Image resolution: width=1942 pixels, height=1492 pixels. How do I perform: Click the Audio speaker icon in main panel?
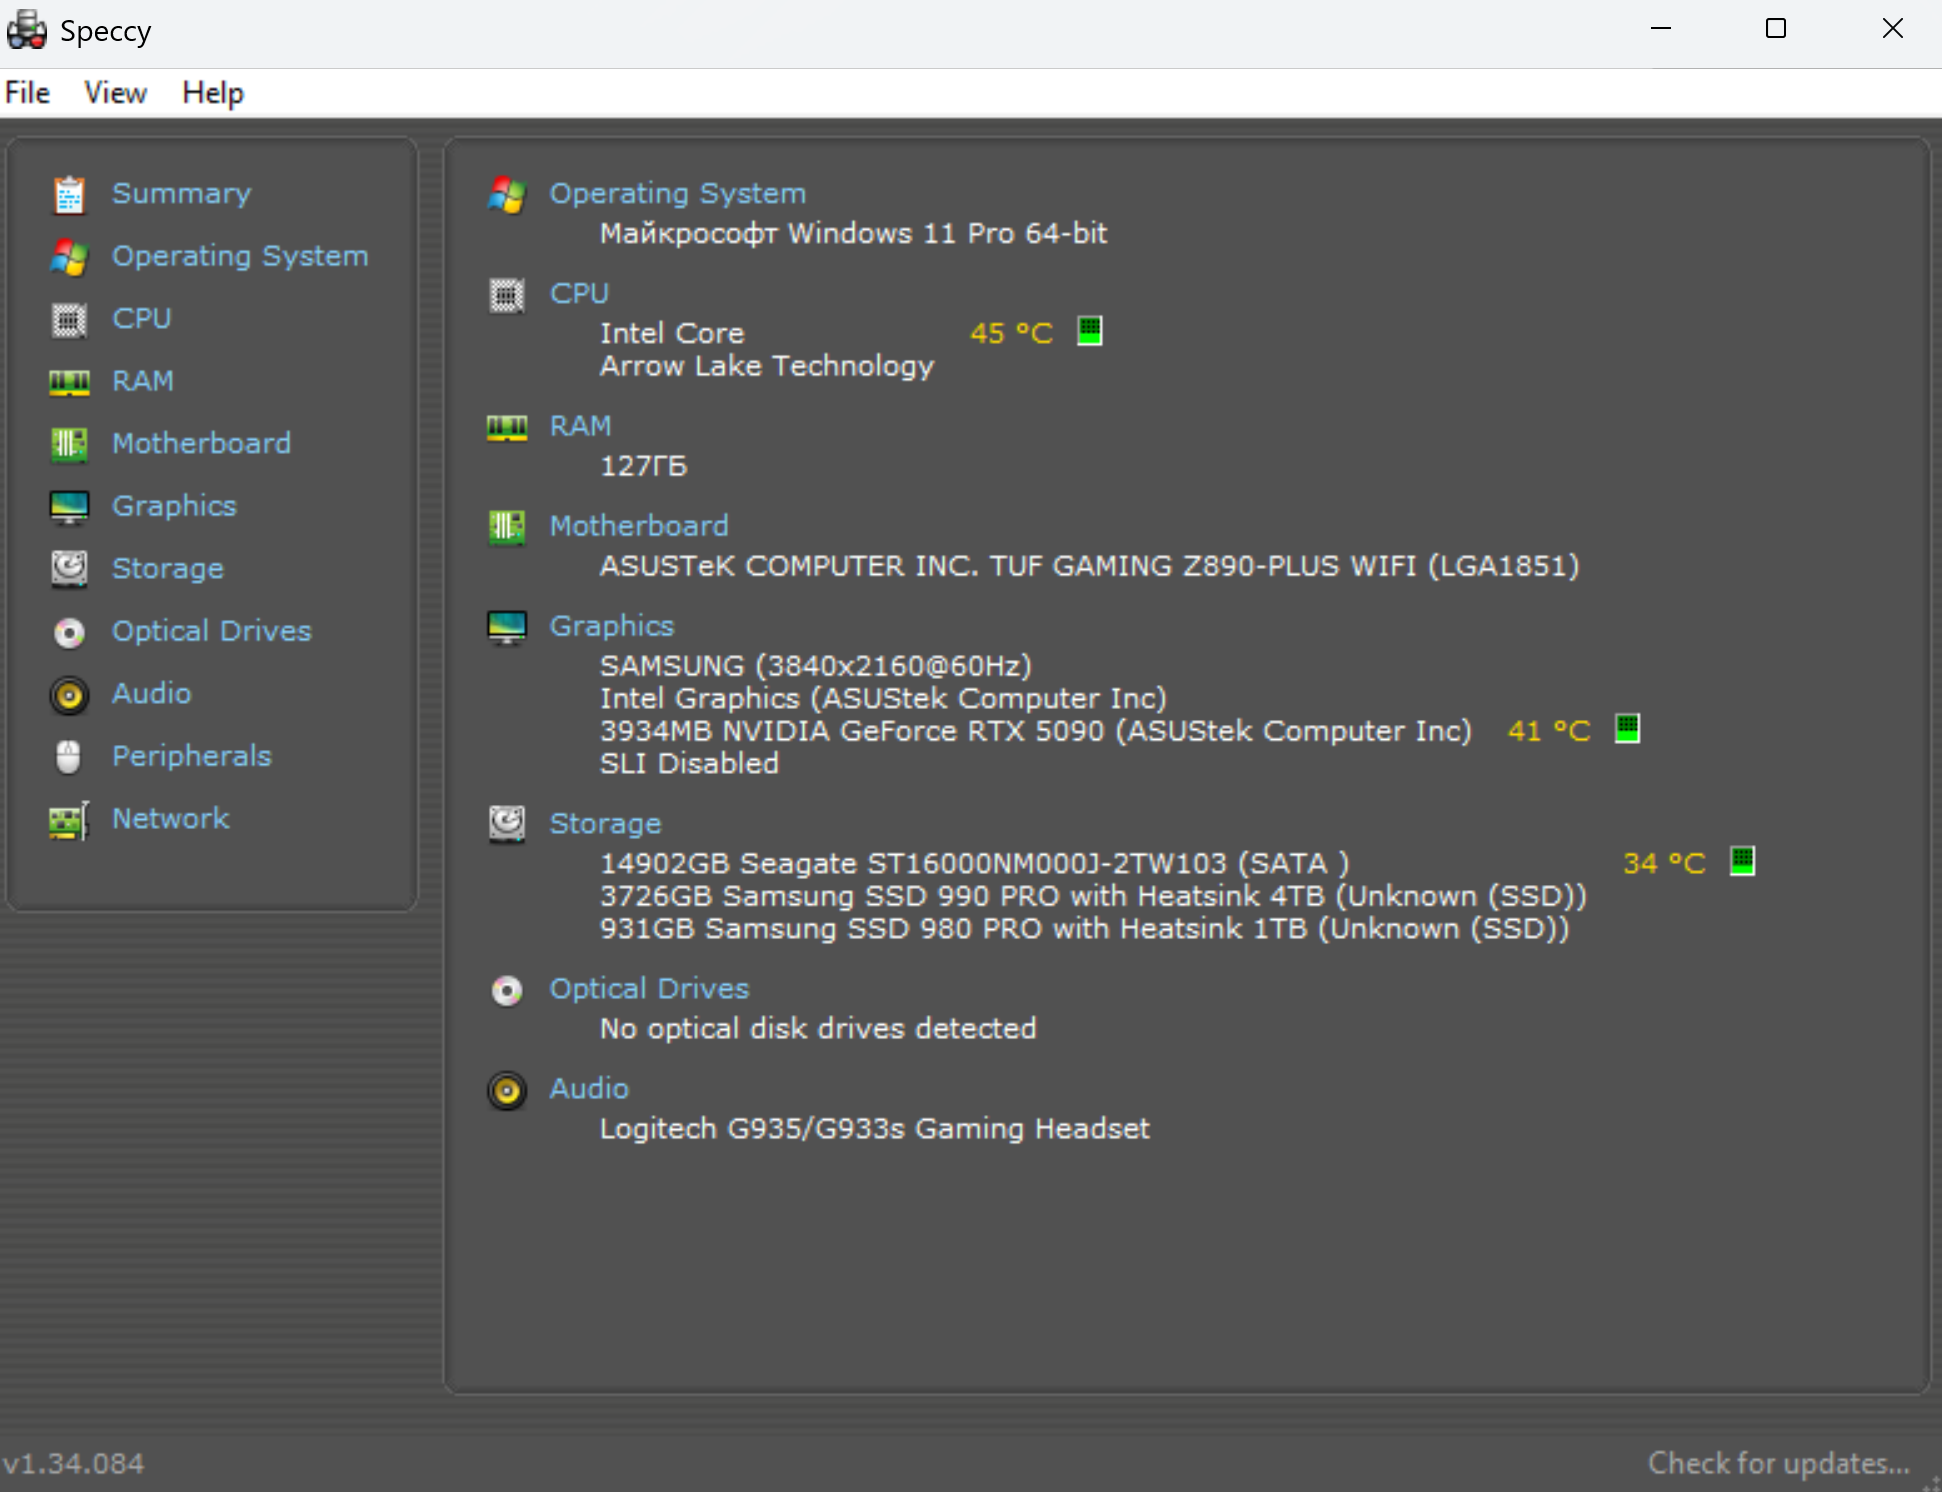coord(507,1090)
